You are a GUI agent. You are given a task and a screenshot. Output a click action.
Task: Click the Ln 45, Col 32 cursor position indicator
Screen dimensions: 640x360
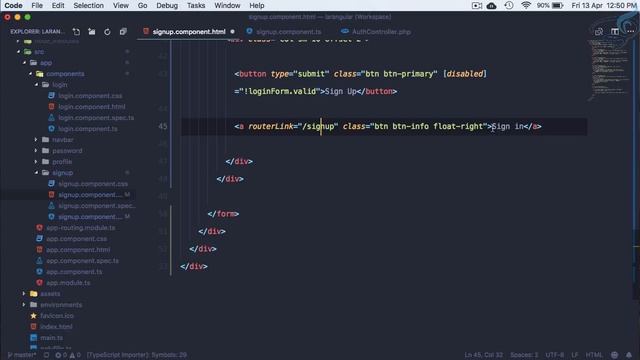pyautogui.click(x=483, y=355)
